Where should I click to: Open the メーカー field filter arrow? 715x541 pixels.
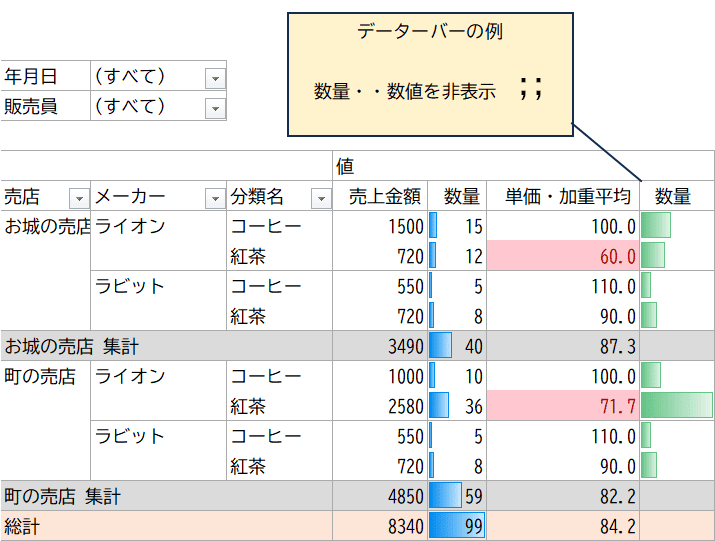click(x=215, y=198)
